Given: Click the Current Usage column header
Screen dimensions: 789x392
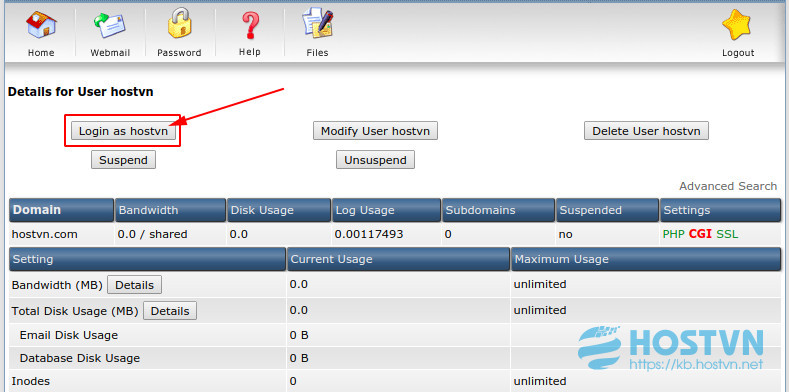Looking at the screenshot, I should coord(398,259).
